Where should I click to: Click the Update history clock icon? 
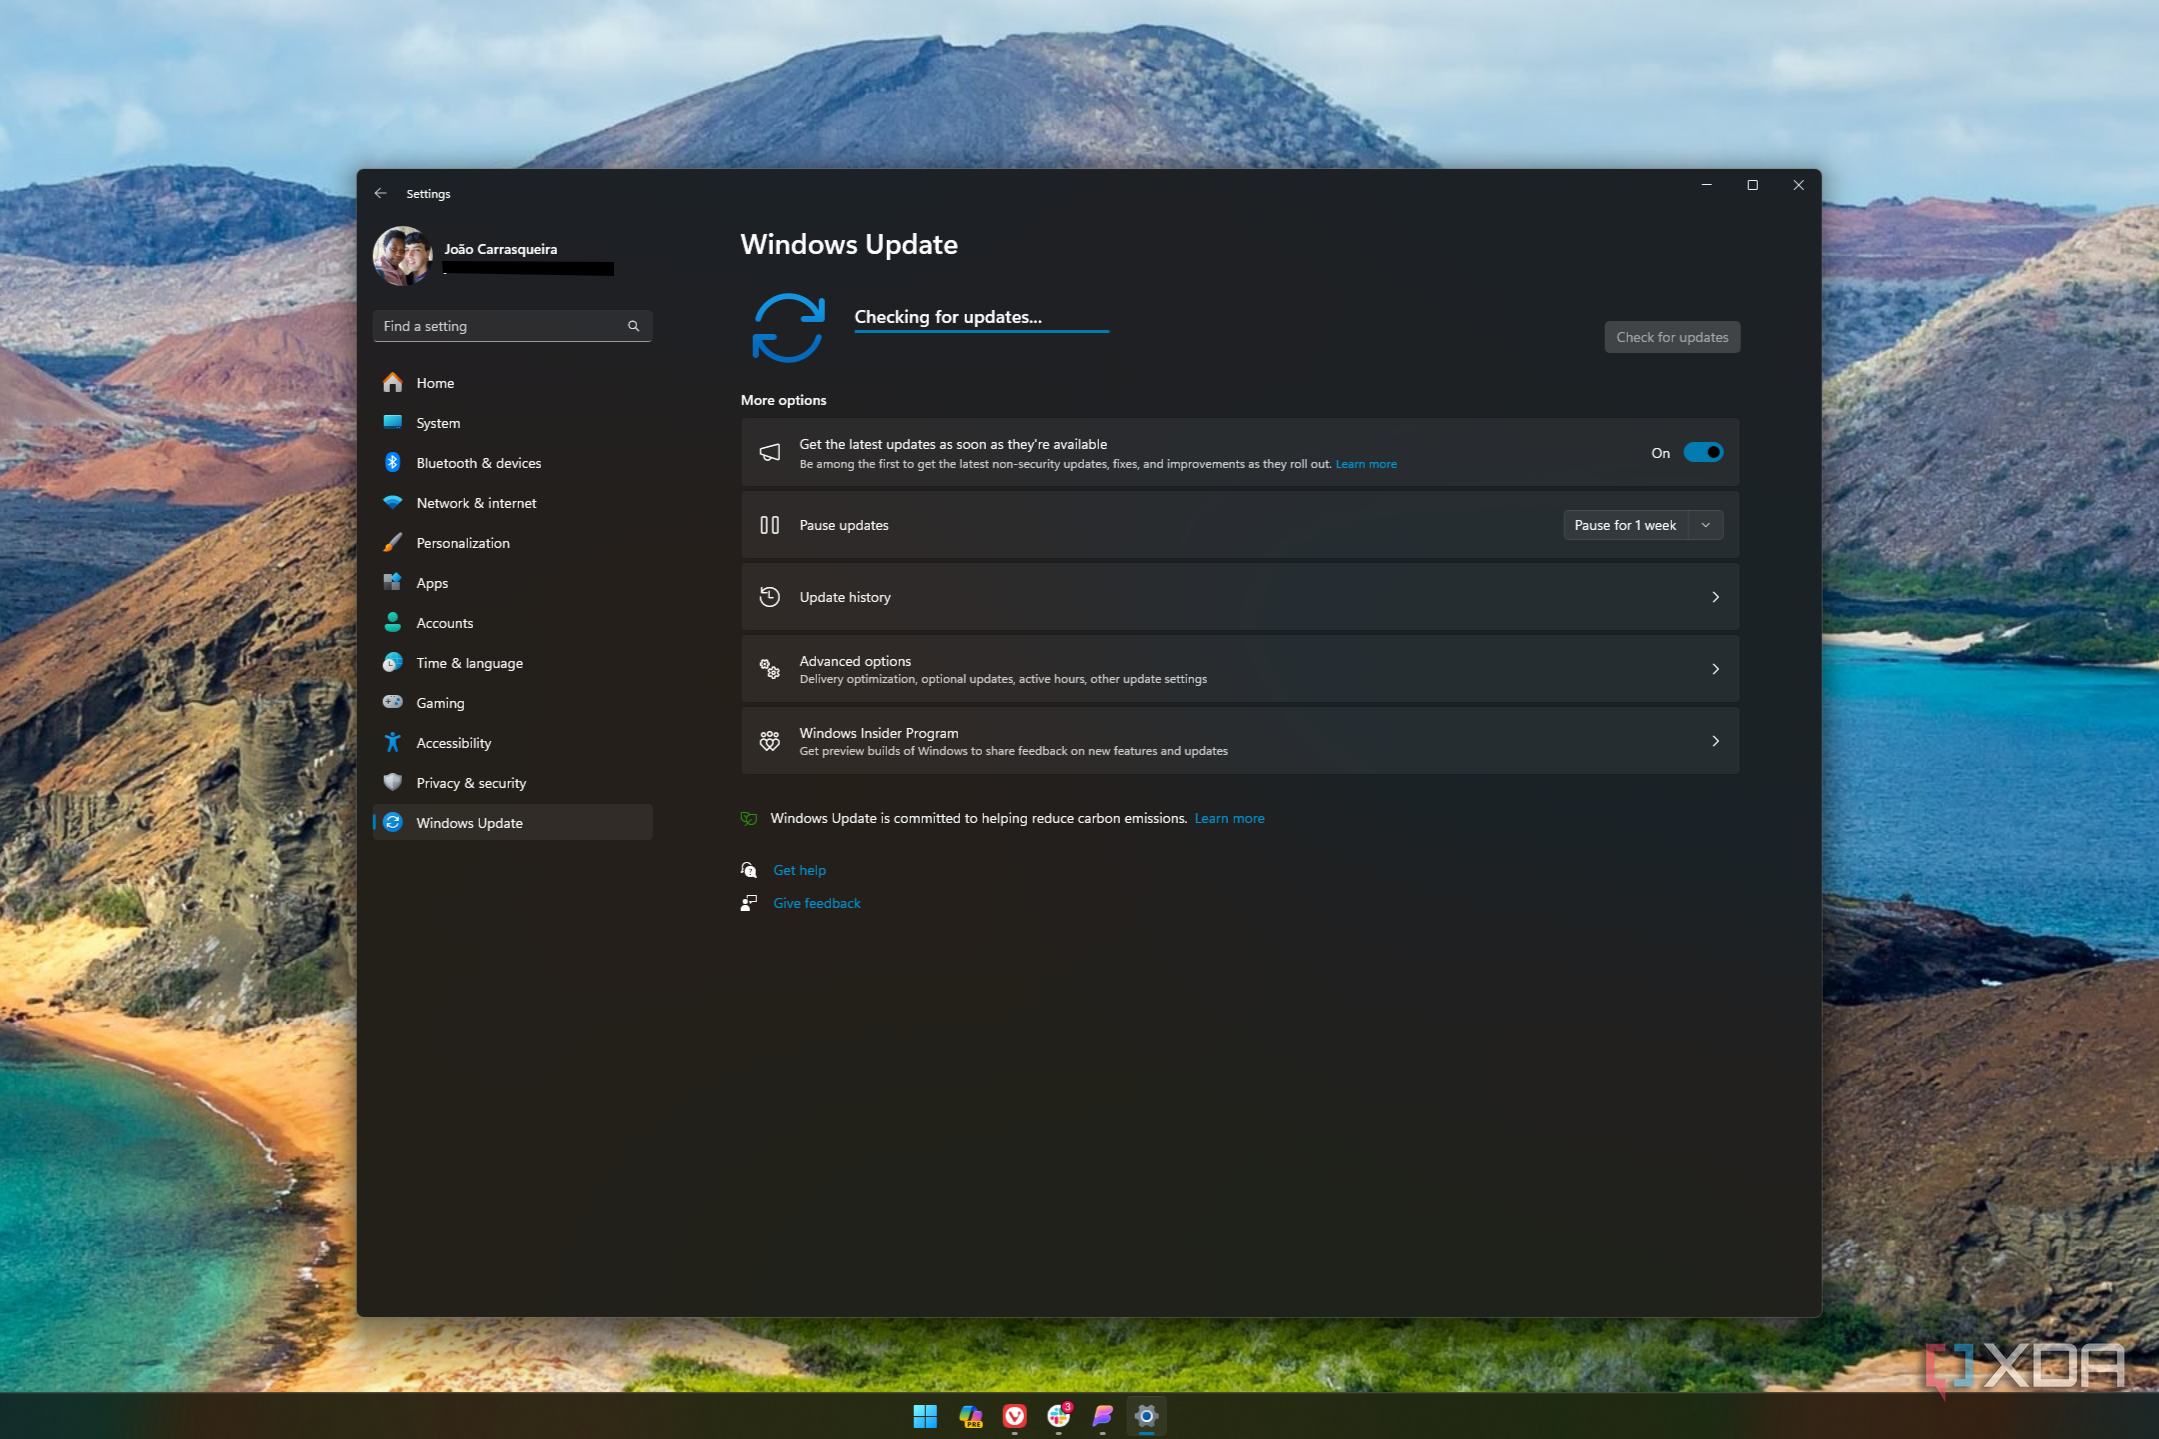pyautogui.click(x=770, y=597)
